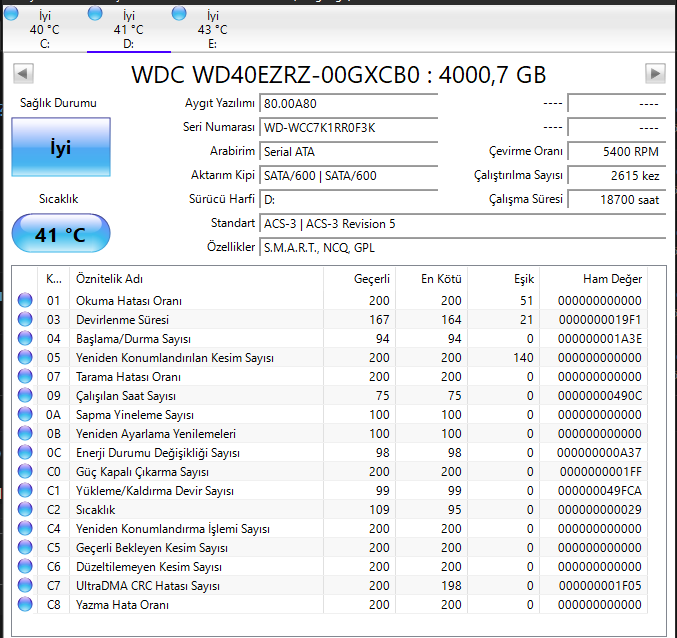This screenshot has height=638, width=677.
Task: Select drive D: status tab
Action: [x=129, y=29]
